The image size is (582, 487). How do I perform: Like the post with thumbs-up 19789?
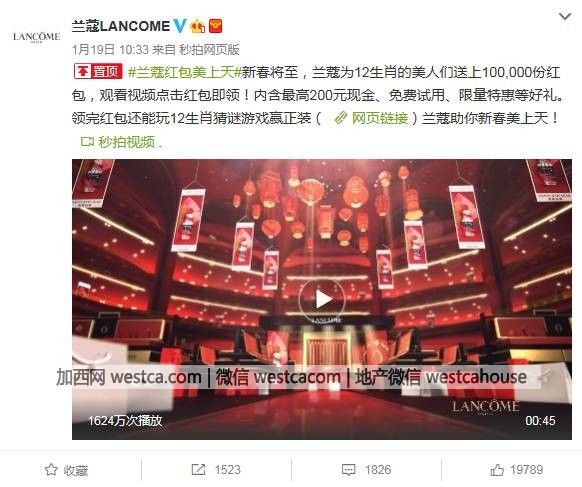pos(516,470)
